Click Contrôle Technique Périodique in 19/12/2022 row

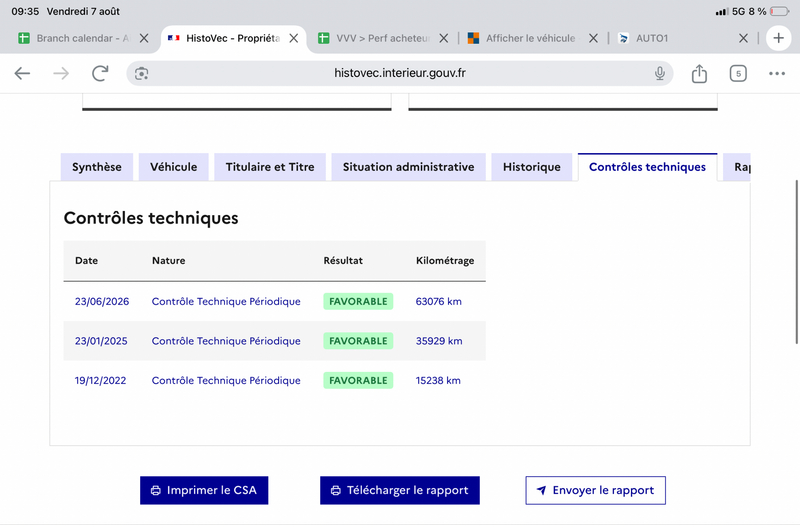pos(226,381)
